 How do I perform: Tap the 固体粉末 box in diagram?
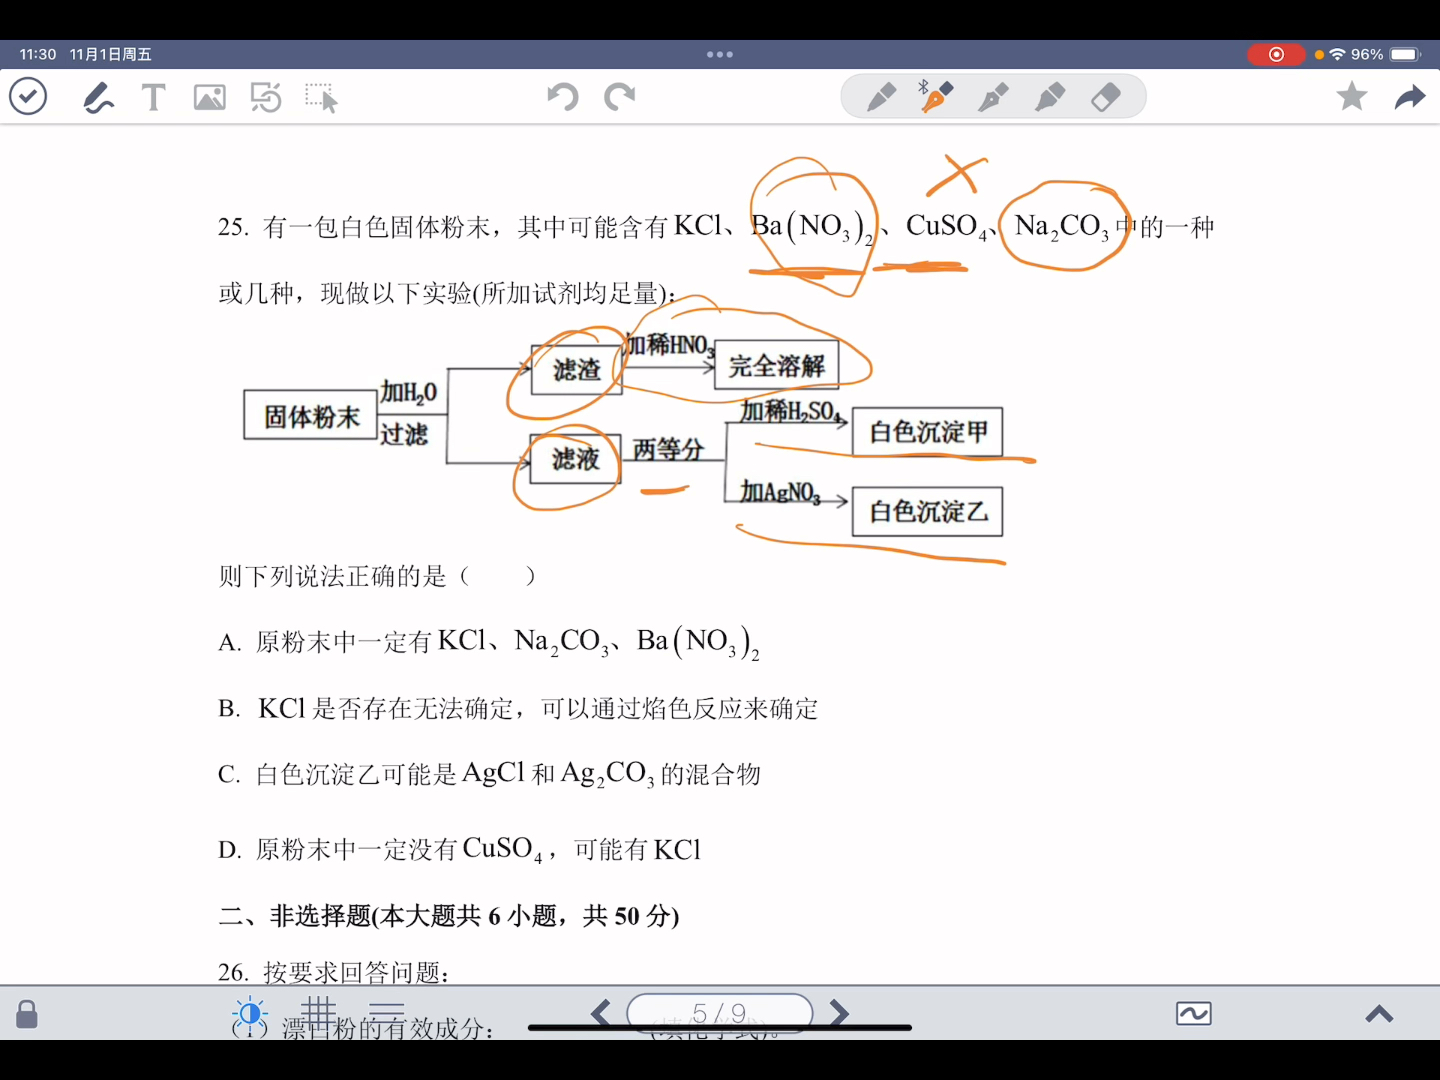pos(311,416)
